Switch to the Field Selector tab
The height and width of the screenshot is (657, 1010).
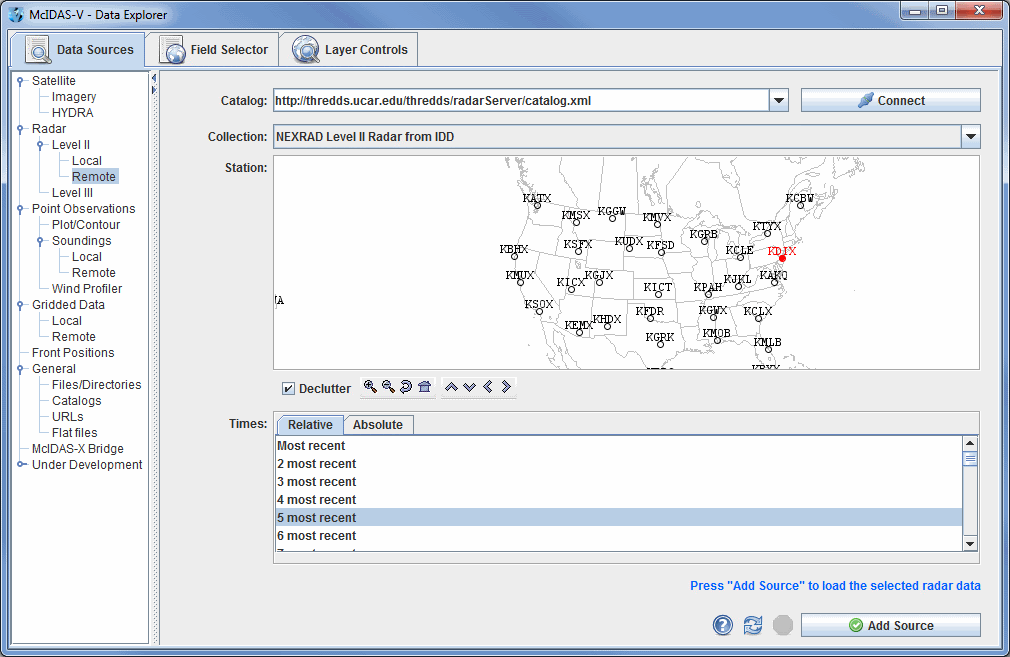click(213, 50)
